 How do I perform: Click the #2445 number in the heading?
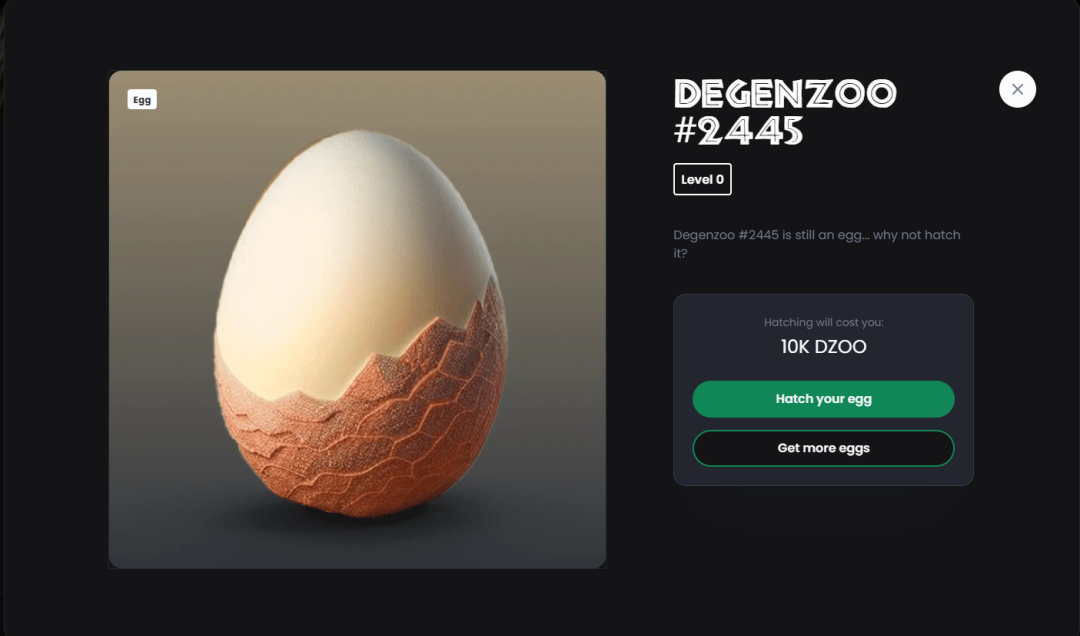[x=739, y=131]
